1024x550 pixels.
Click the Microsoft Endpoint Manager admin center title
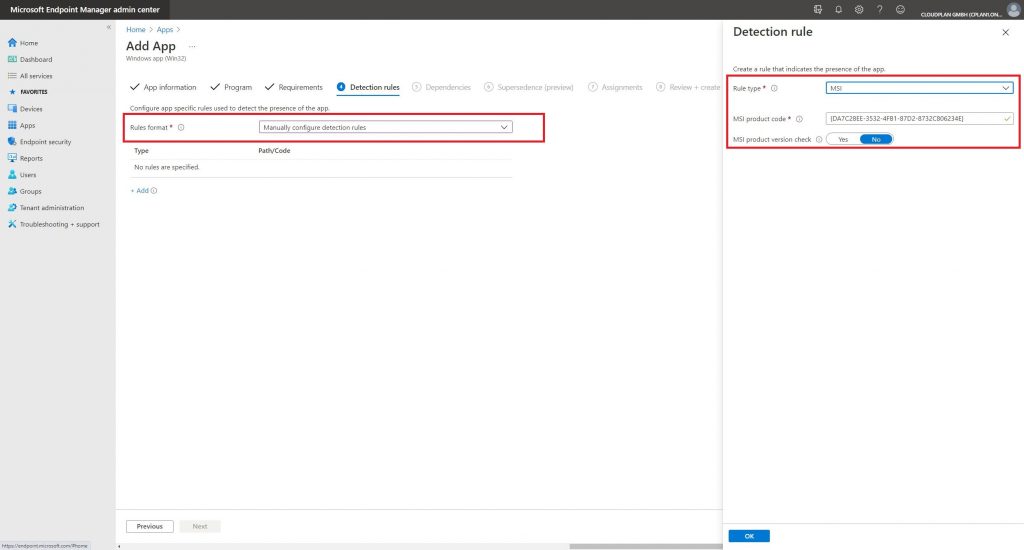pyautogui.click(x=85, y=10)
